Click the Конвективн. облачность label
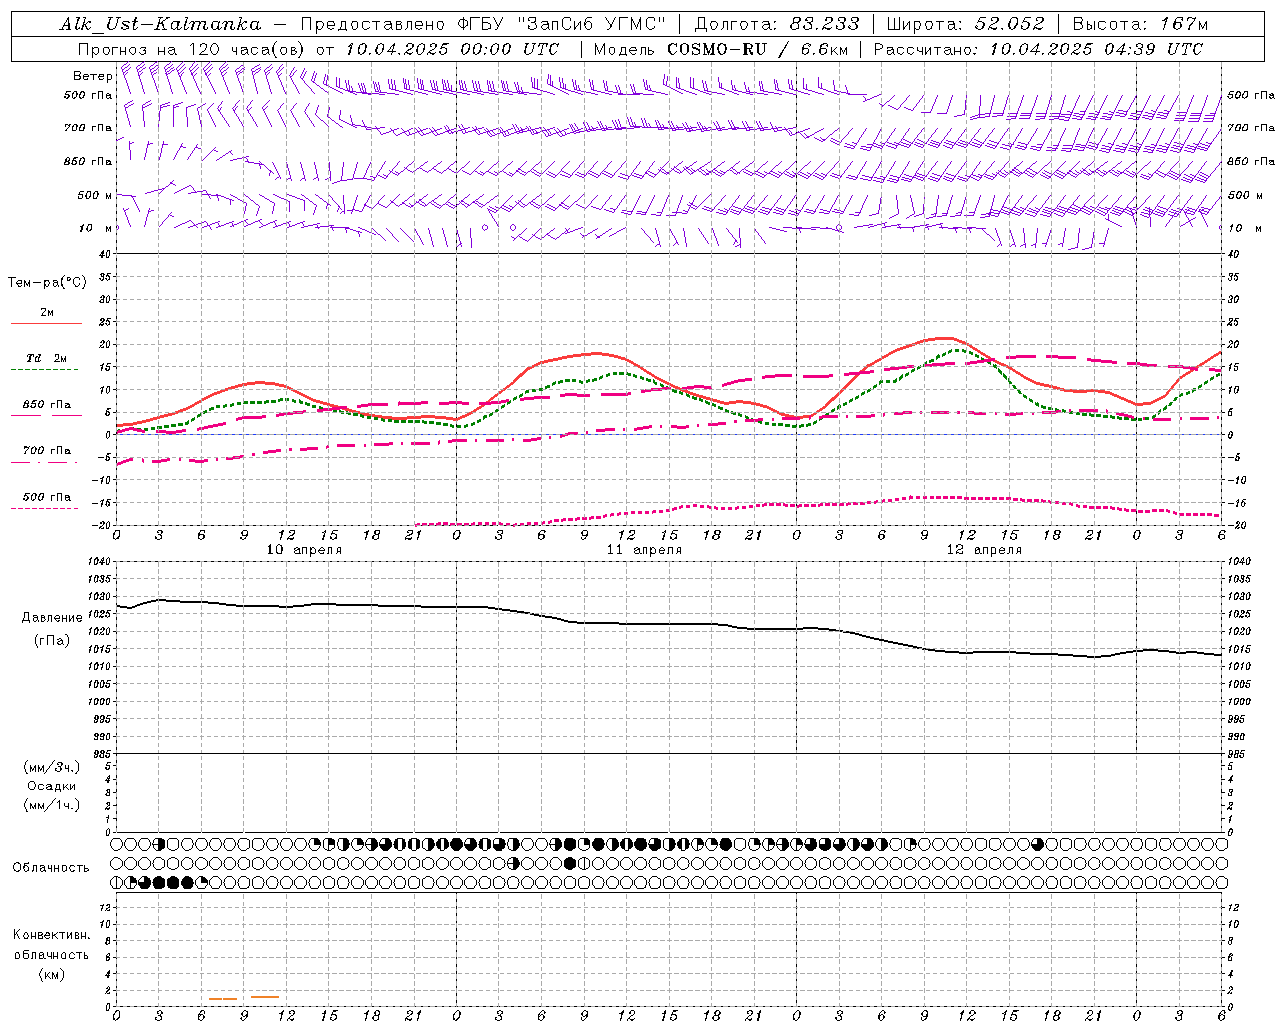Viewport: 1280px width, 1024px height. point(51,945)
